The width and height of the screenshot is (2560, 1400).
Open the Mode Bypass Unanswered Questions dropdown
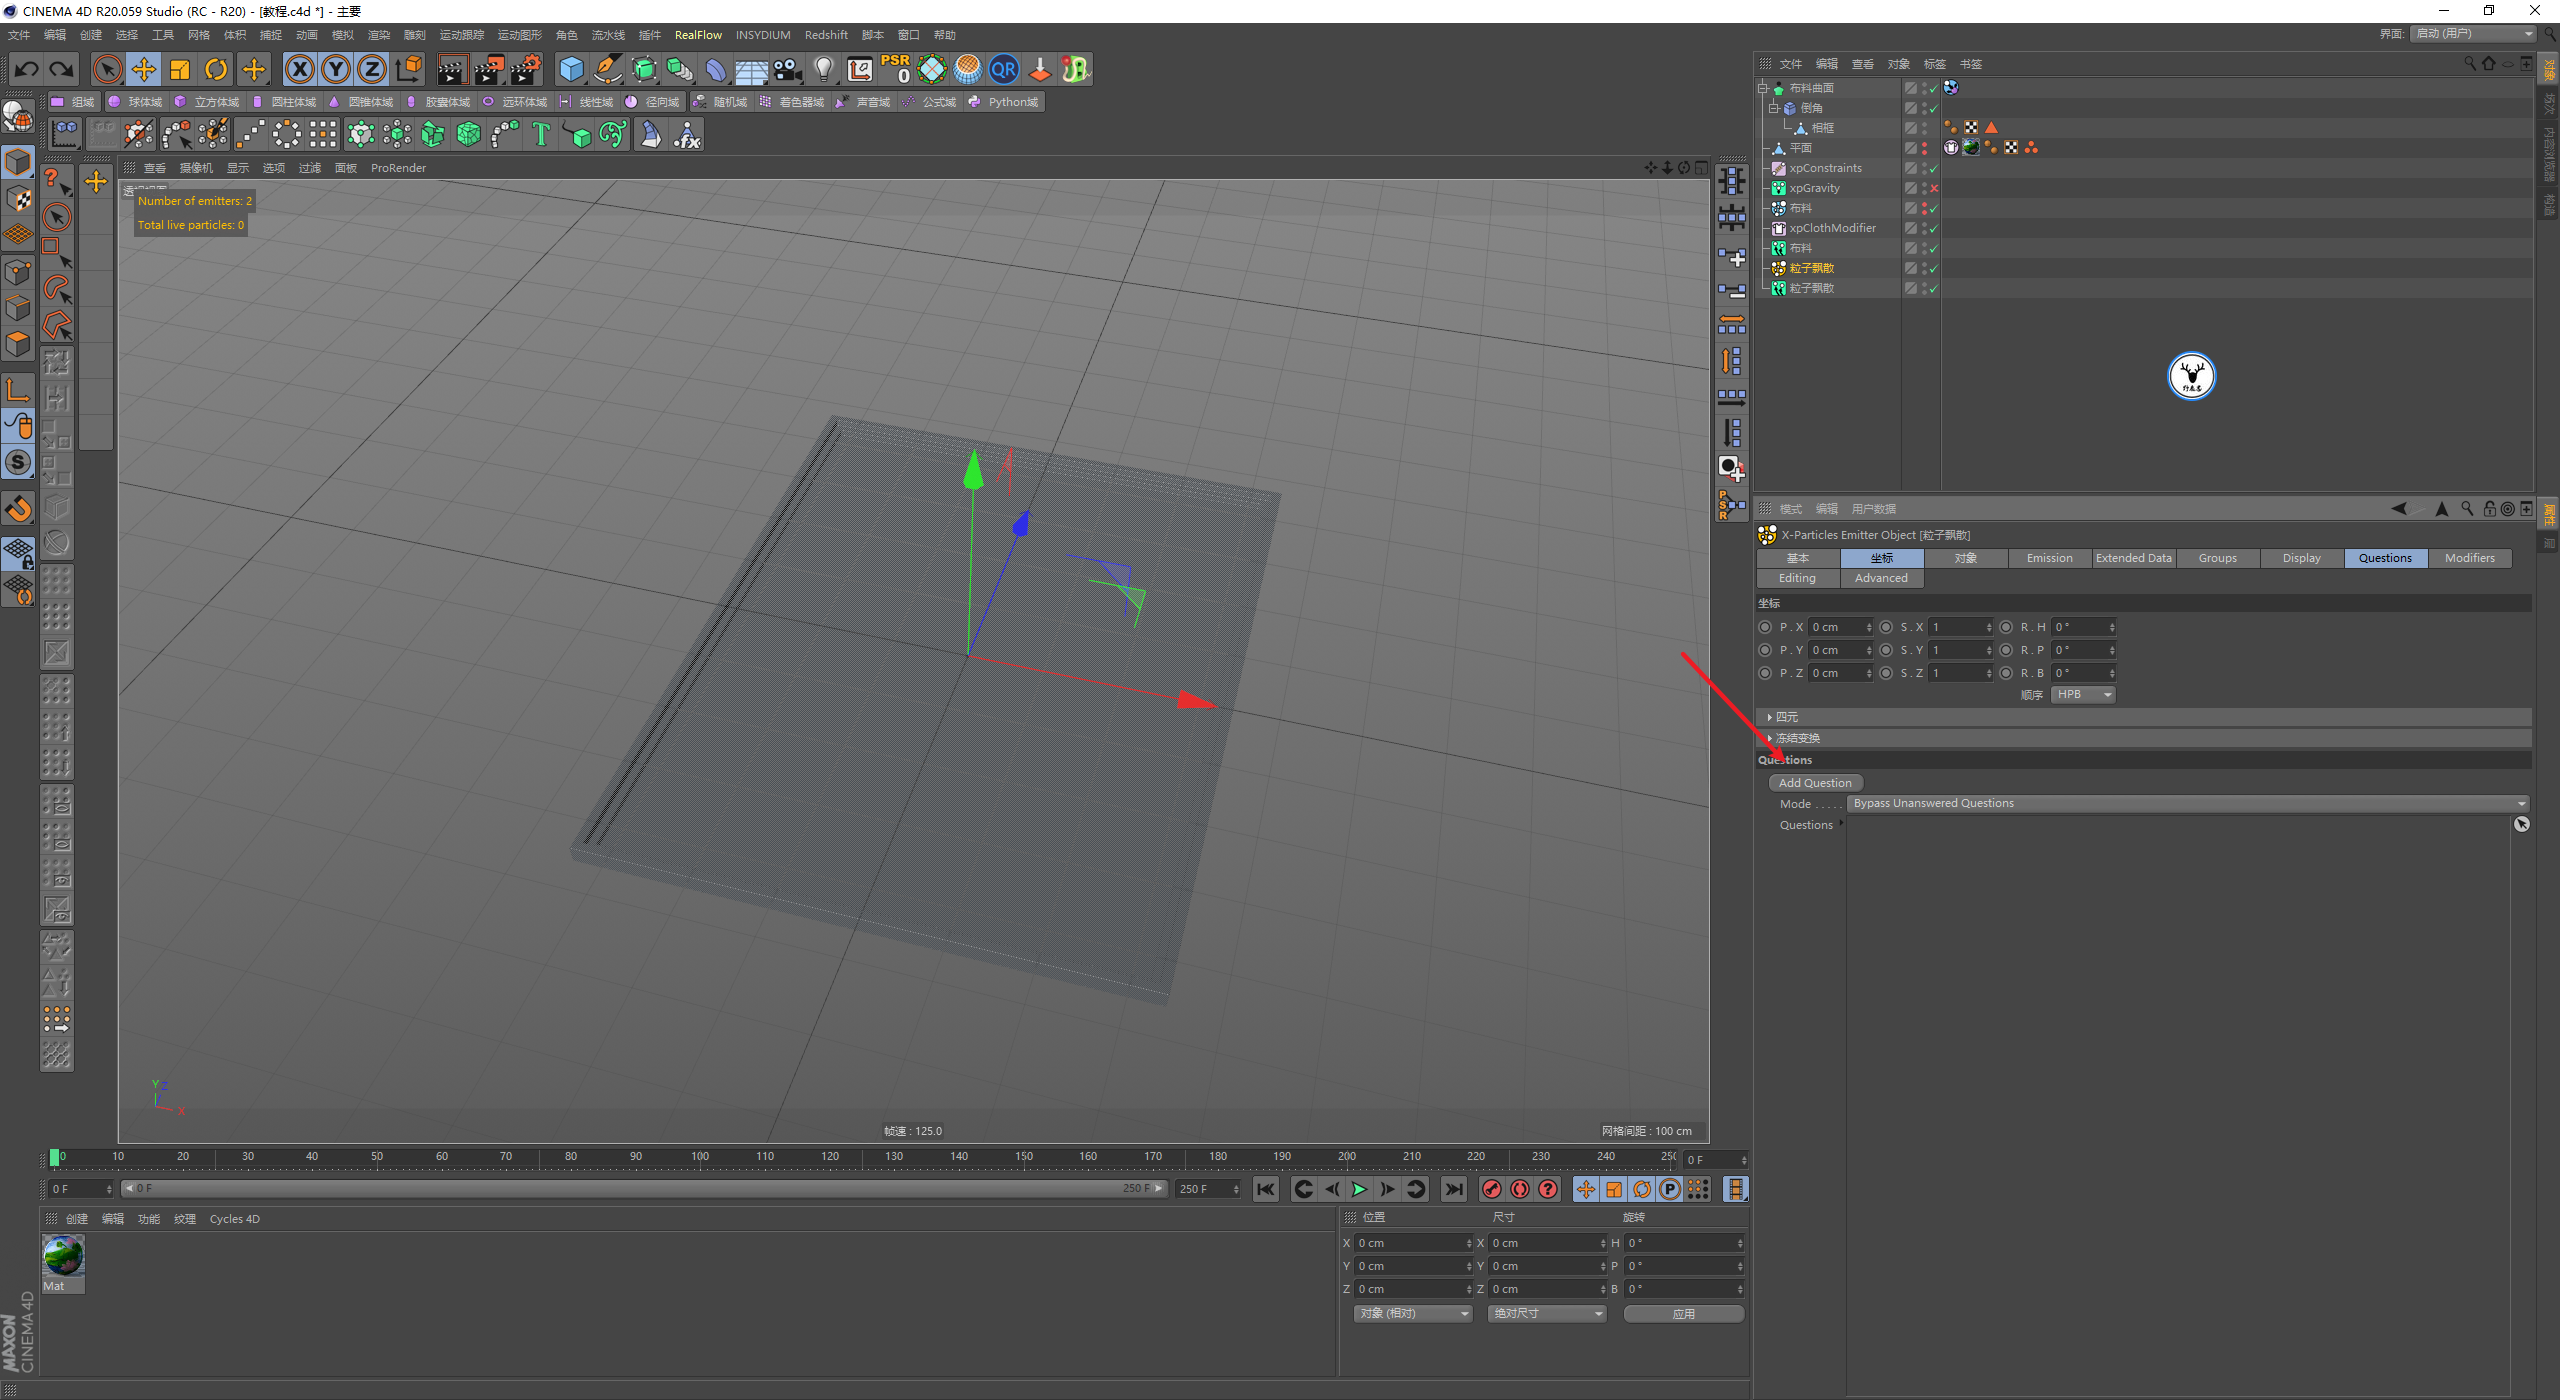(2187, 803)
